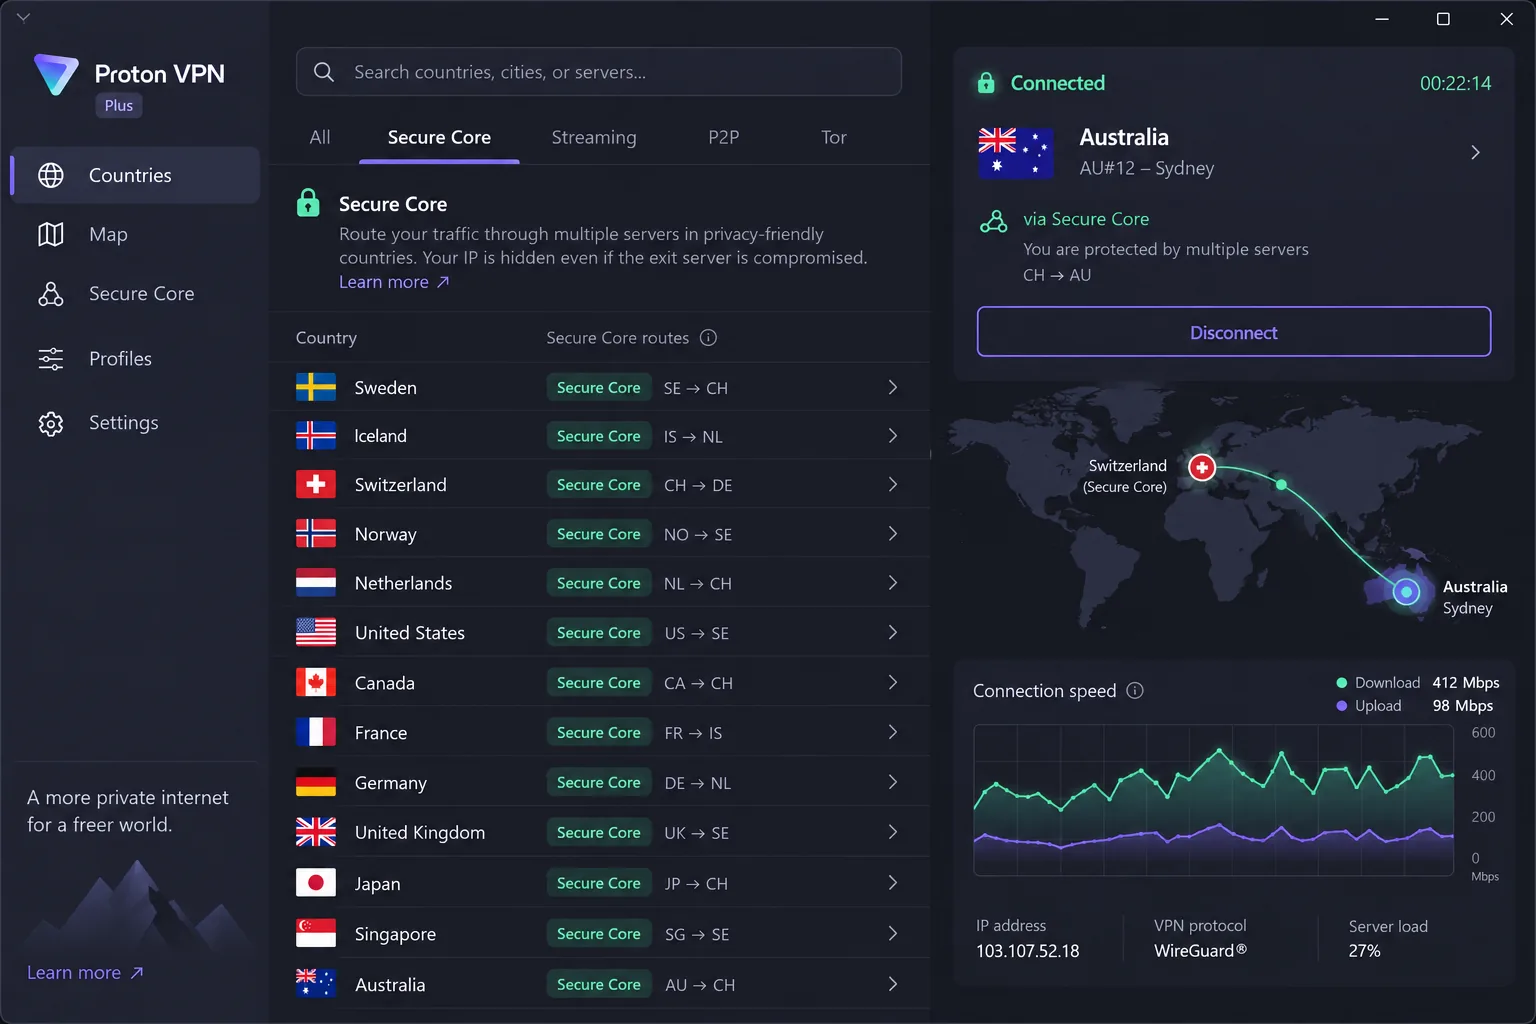Screen dimensions: 1536x1024
Task: Click the search magnifier icon
Action: 324,72
